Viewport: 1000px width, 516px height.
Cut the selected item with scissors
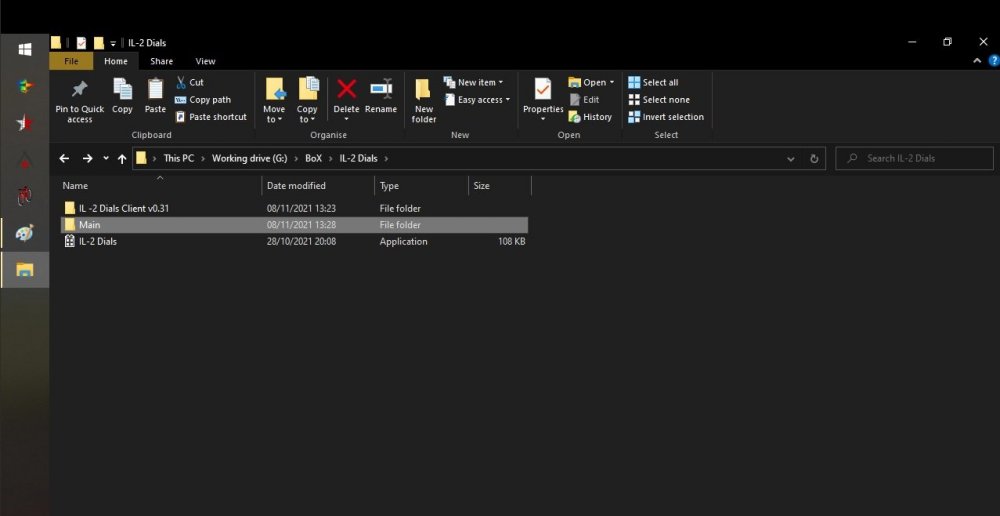tap(189, 82)
